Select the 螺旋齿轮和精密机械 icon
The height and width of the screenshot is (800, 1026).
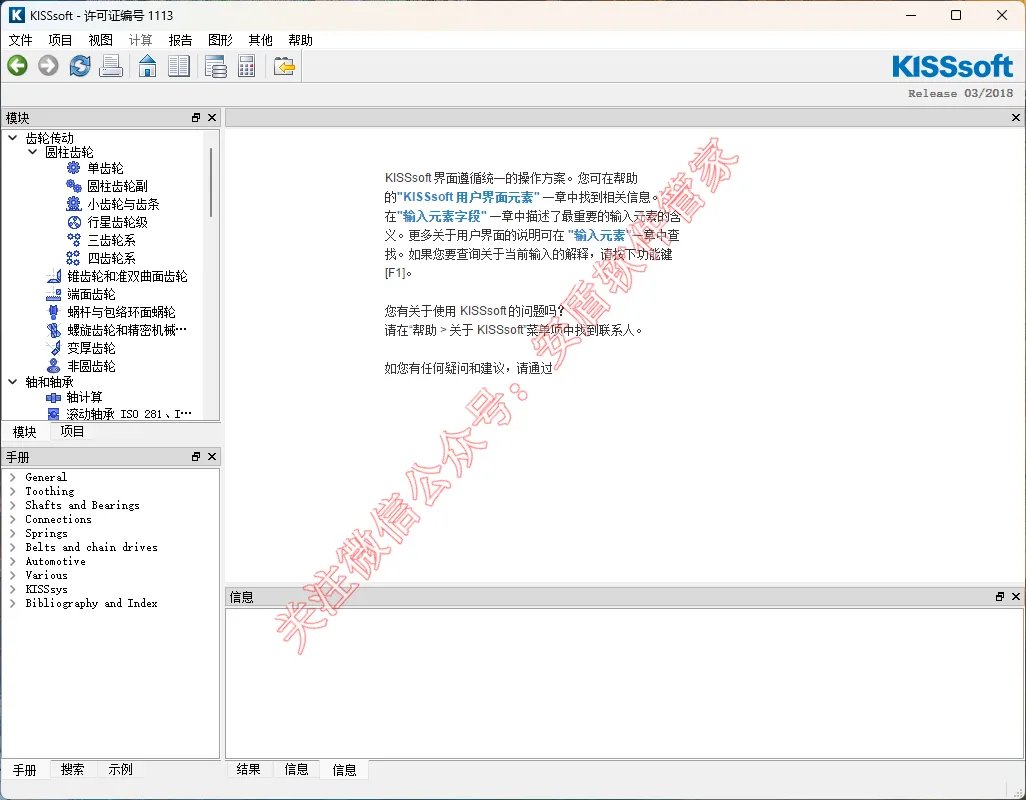[x=54, y=330]
